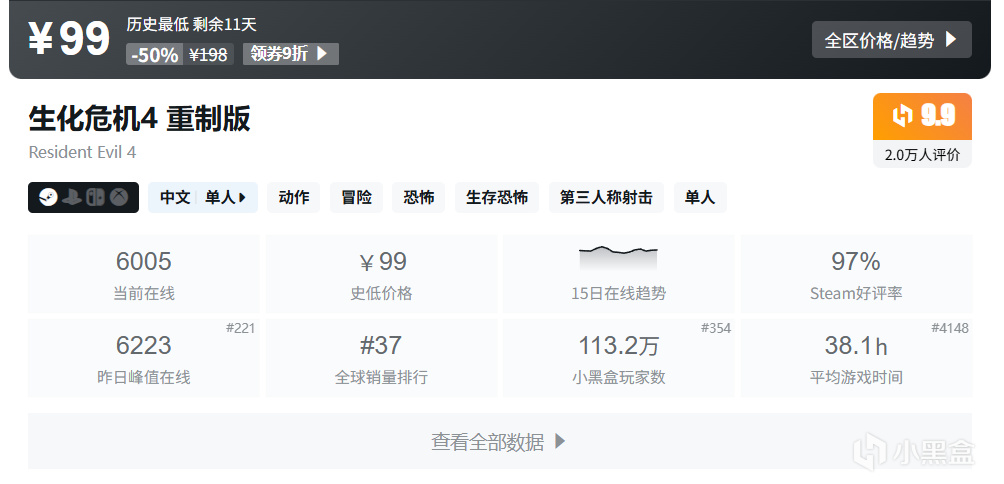Click the 97% Steam好评率 stat cell
1004x484 pixels.
(856, 274)
